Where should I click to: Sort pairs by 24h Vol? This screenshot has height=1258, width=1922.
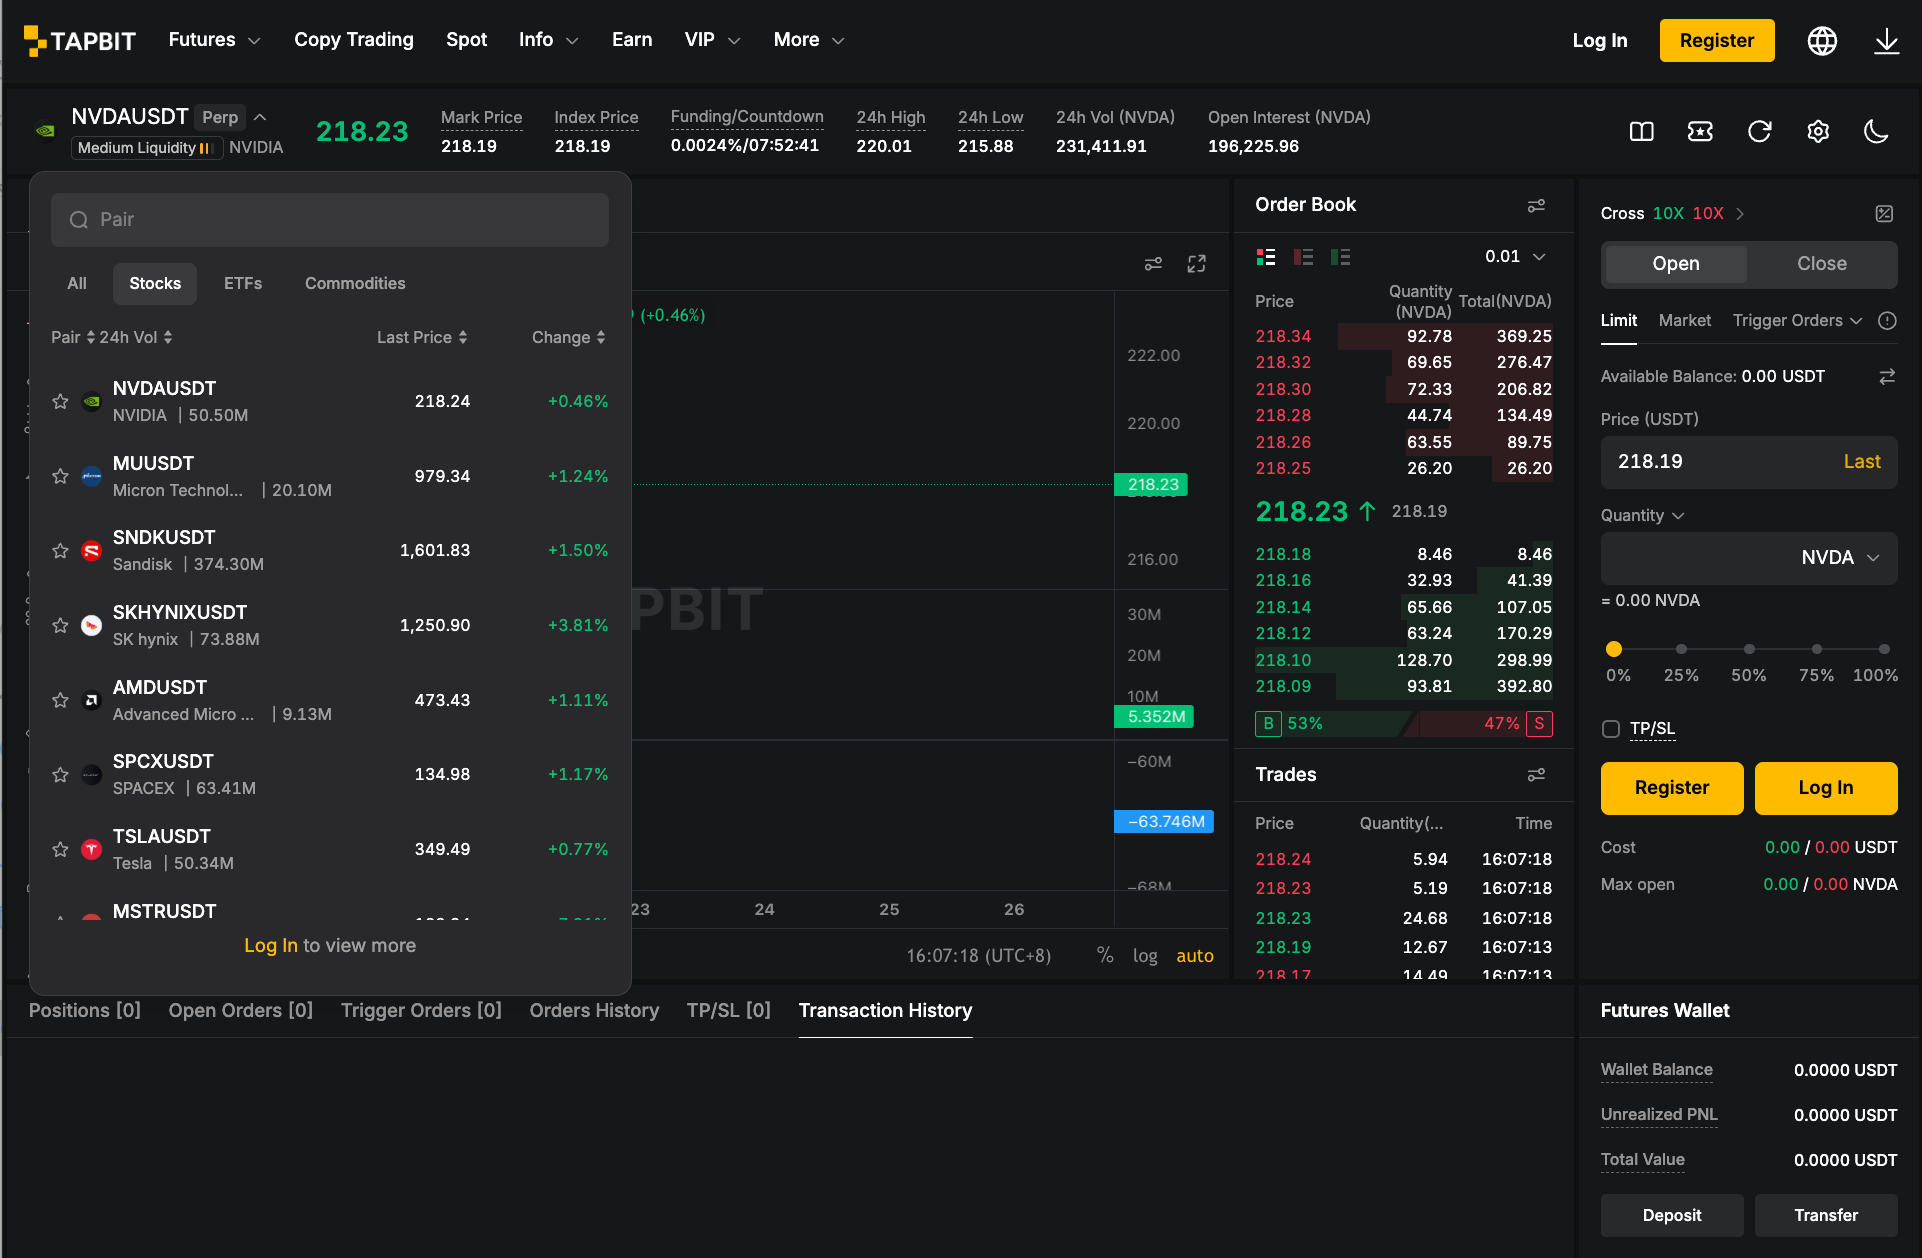tap(136, 338)
